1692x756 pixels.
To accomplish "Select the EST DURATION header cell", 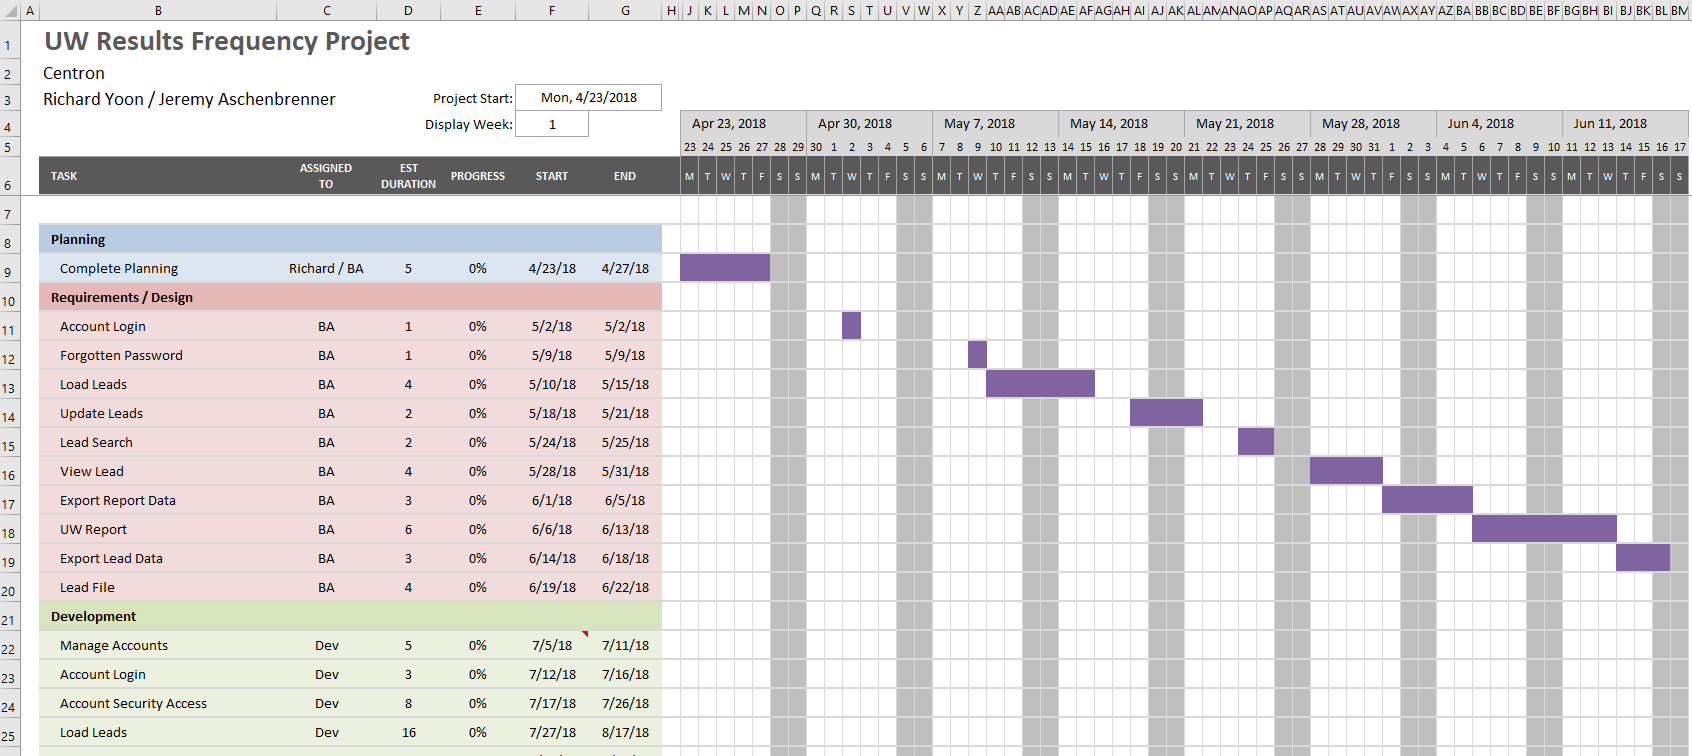I will click(408, 176).
